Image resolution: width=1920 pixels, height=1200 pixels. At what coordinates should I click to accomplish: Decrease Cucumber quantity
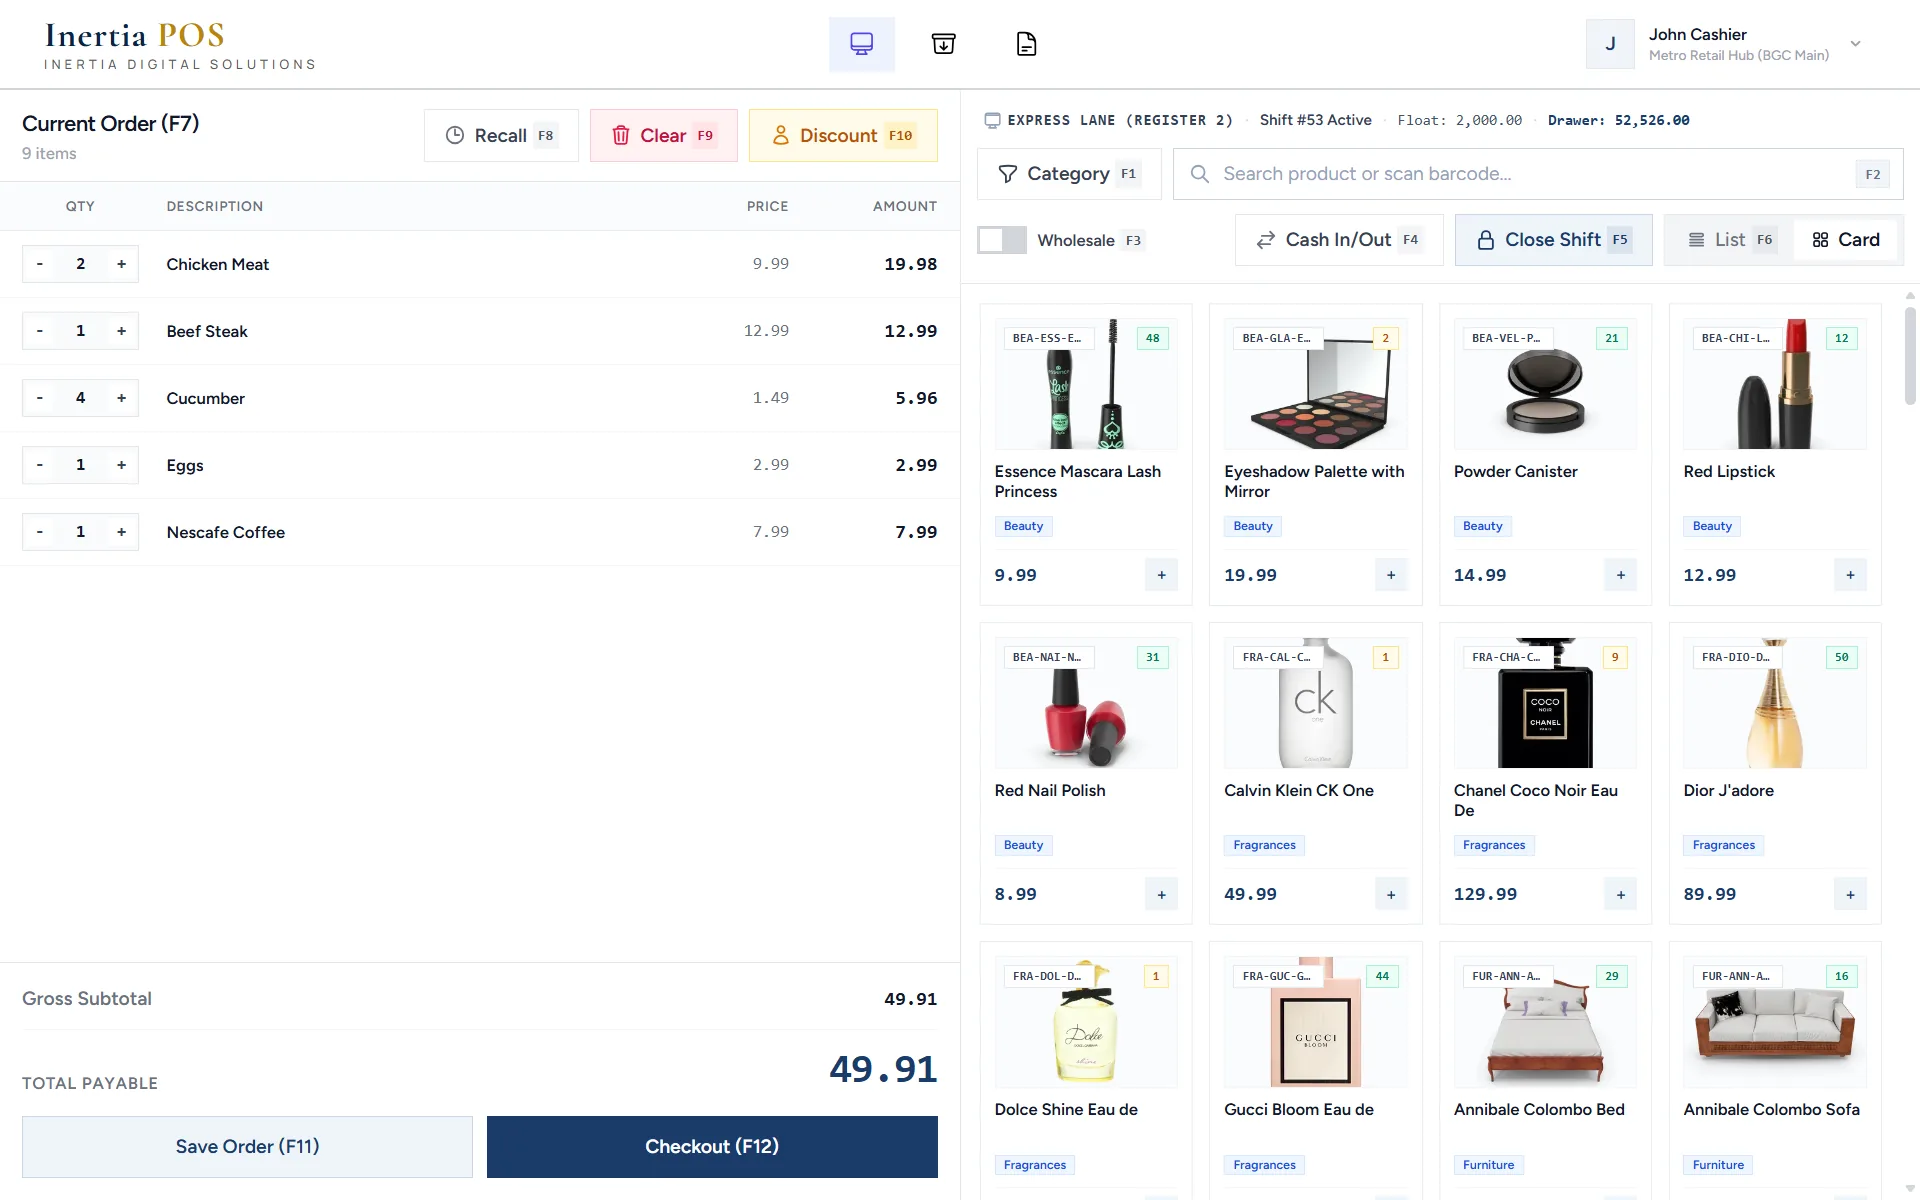pyautogui.click(x=40, y=398)
